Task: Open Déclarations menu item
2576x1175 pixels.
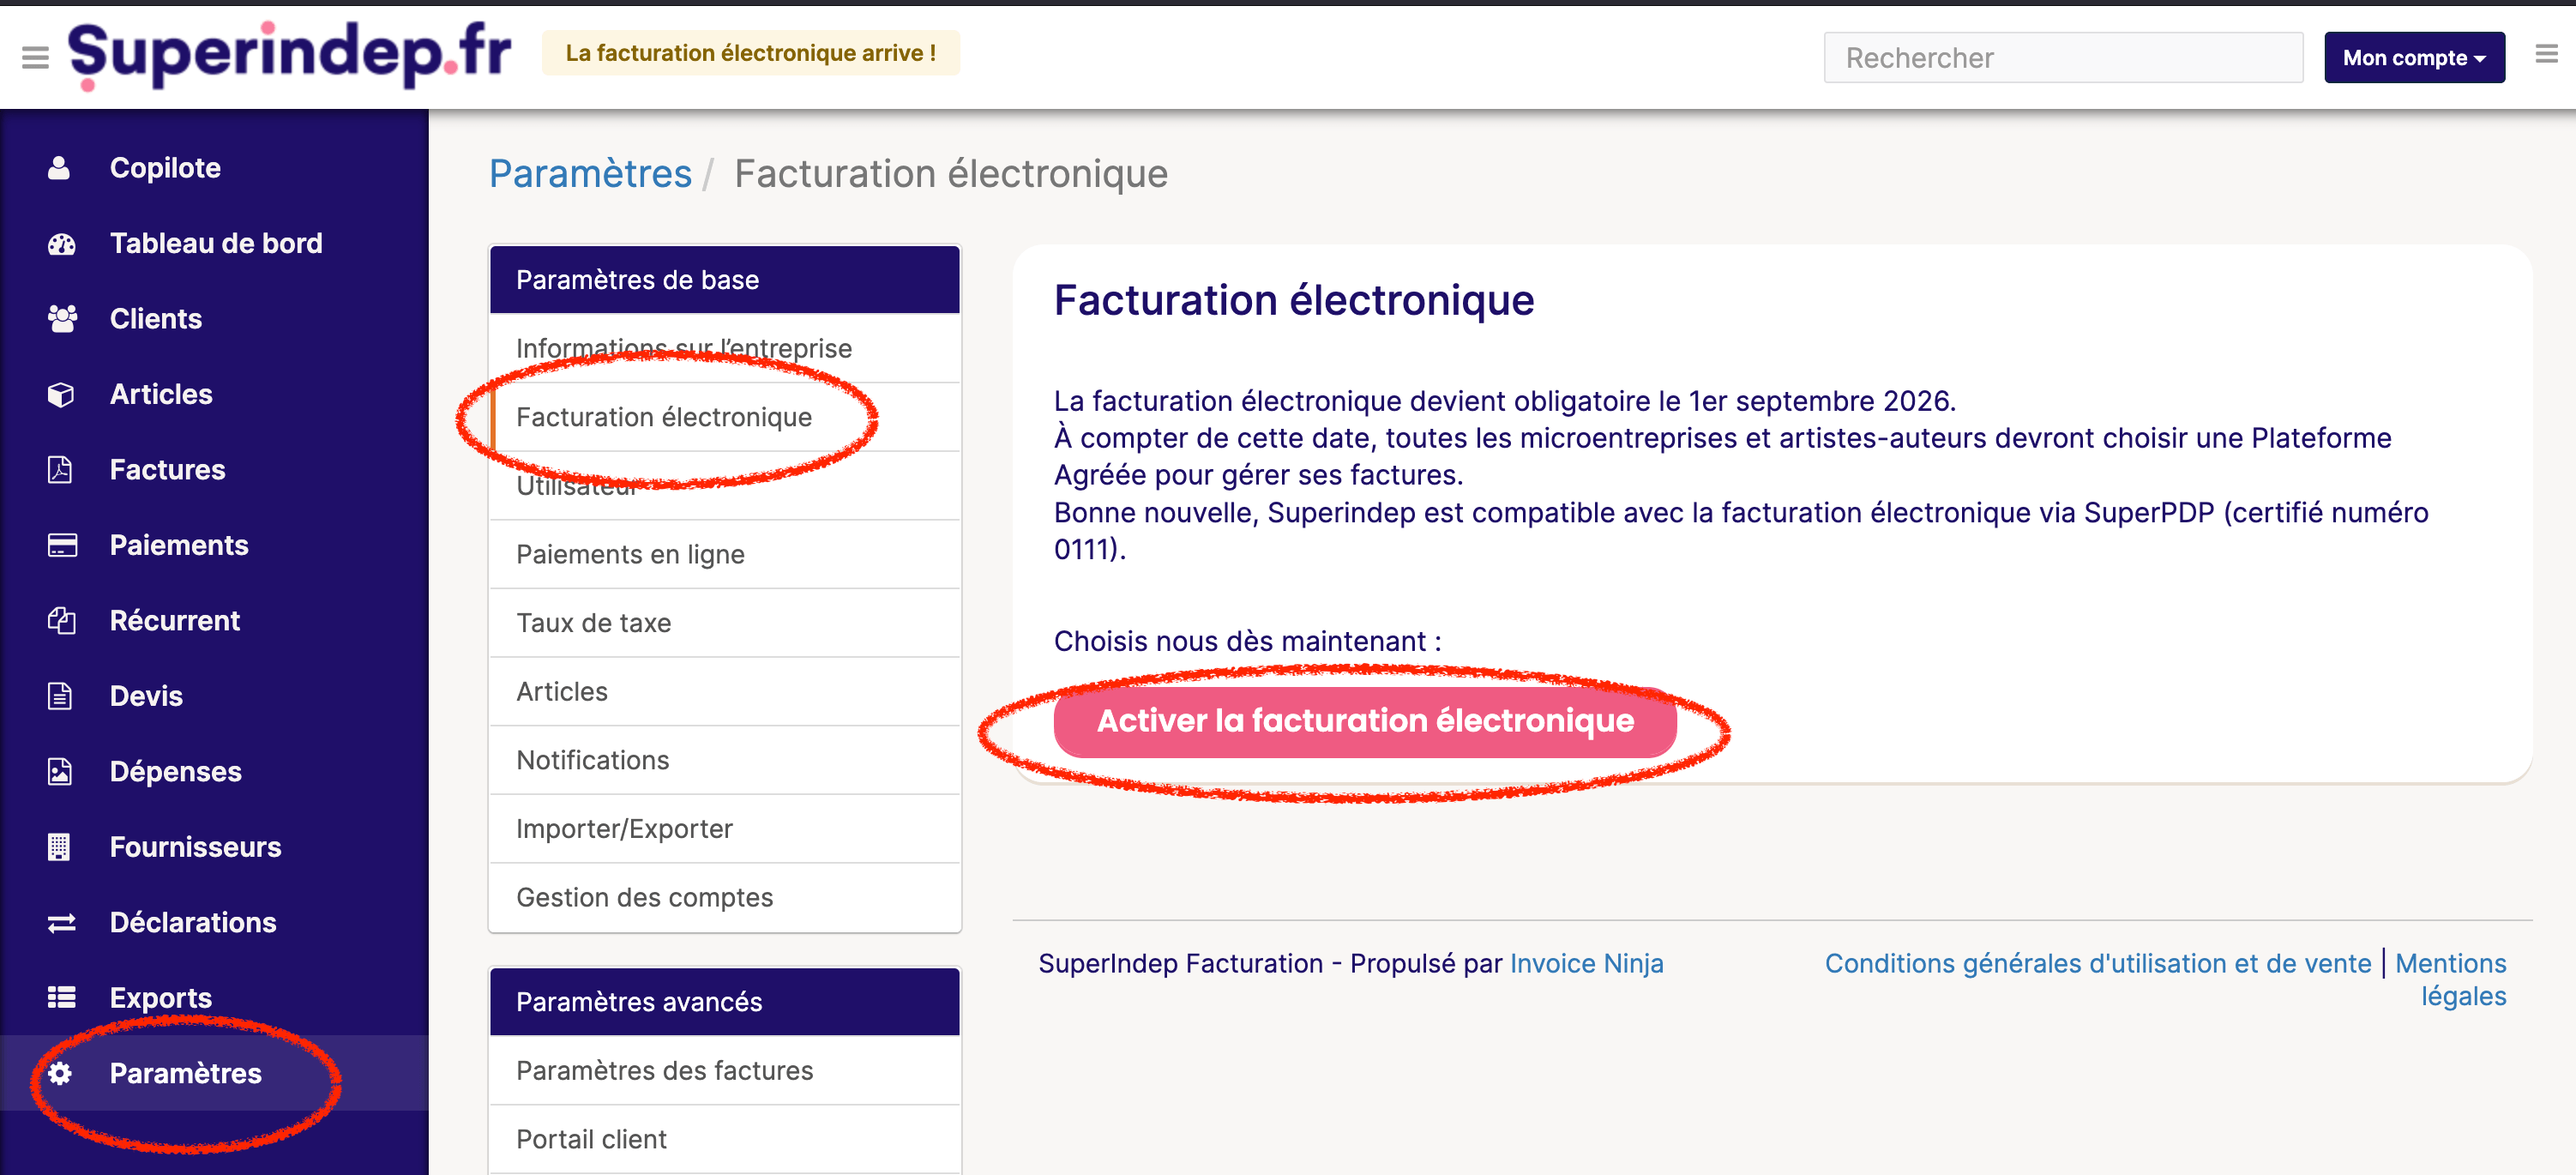Action: [214, 922]
